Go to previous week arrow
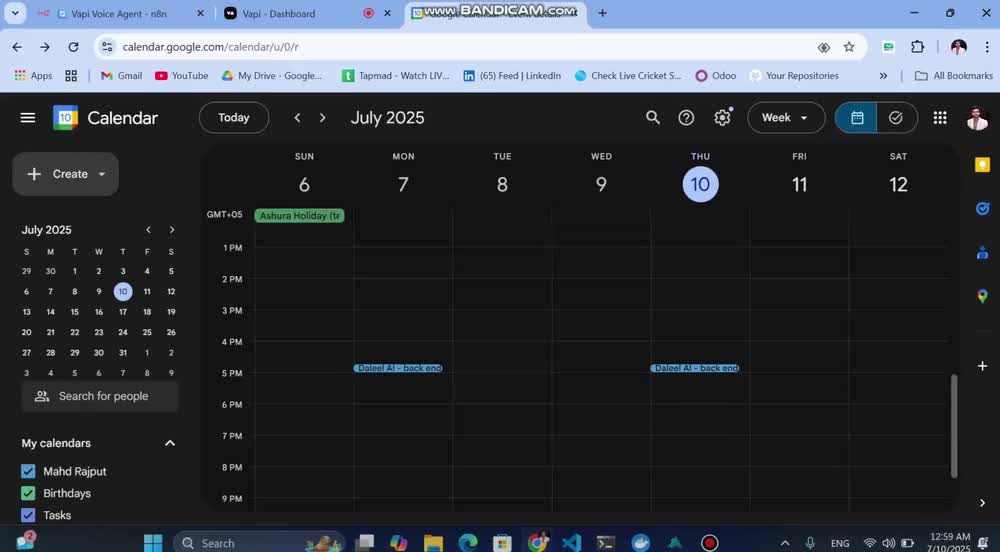Screen dimensions: 1000x552 297,118
